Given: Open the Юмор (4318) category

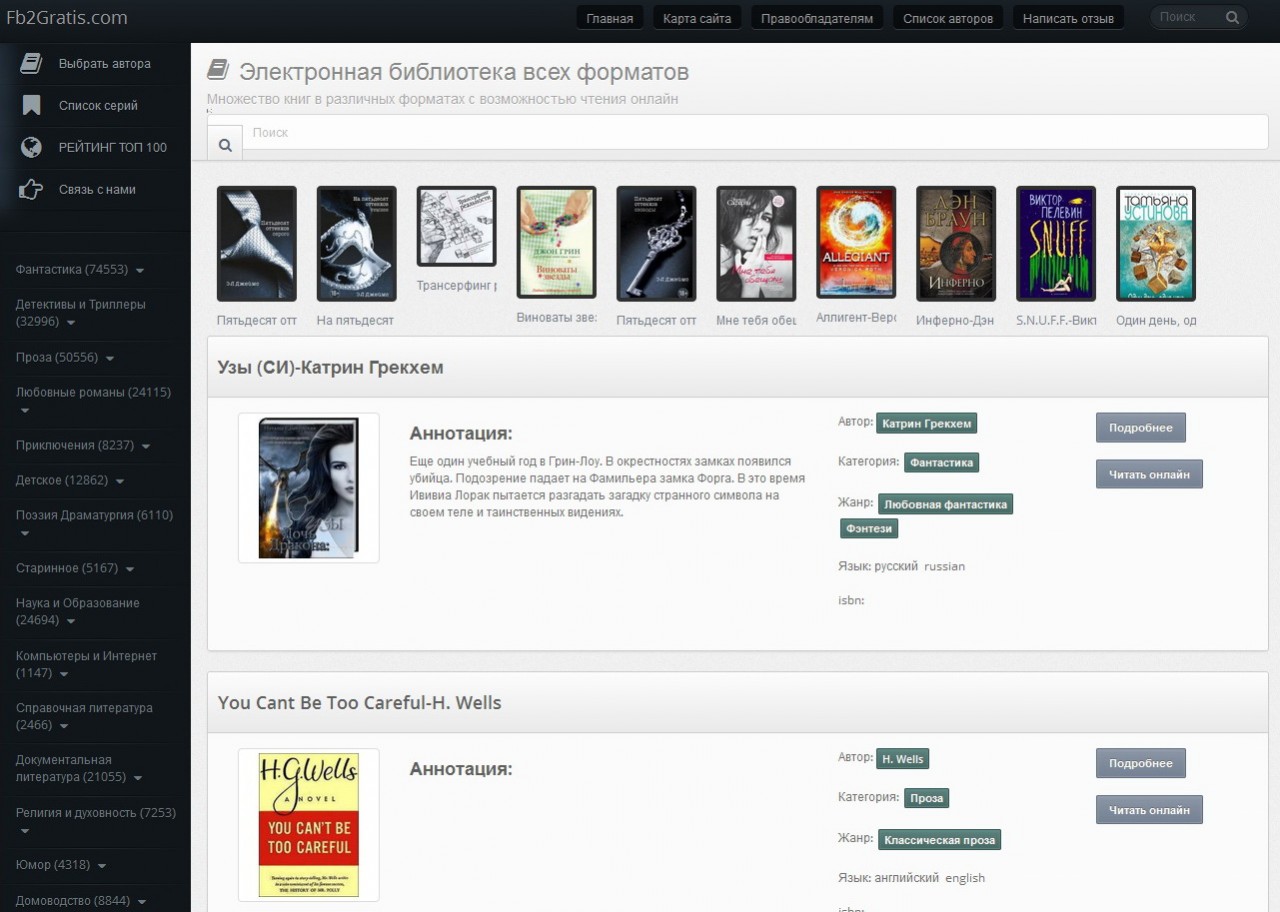Looking at the screenshot, I should tap(61, 865).
